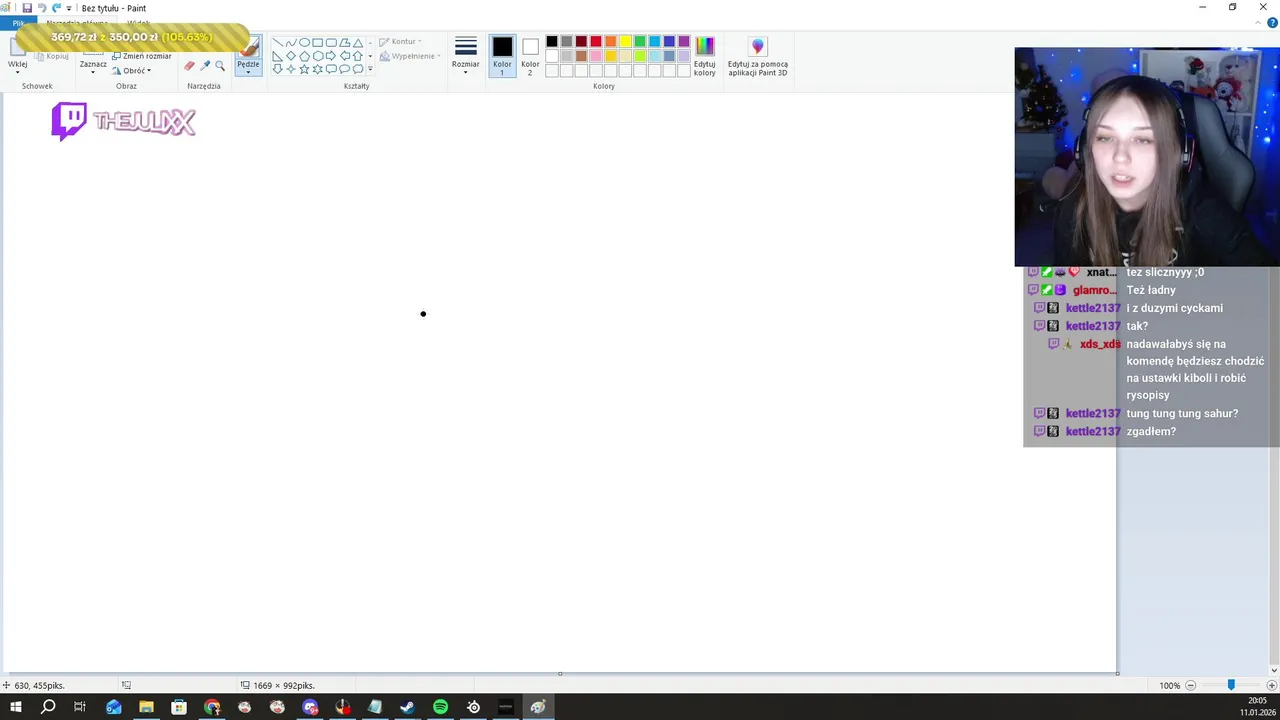Open Paint help with the question mark icon

1272,22
